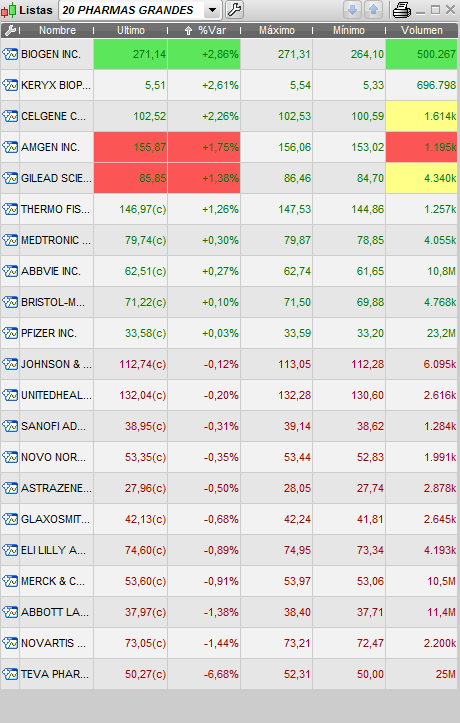The width and height of the screenshot is (460, 723).
Task: Open chart icon for ABBVIE INC.
Action: [10, 271]
